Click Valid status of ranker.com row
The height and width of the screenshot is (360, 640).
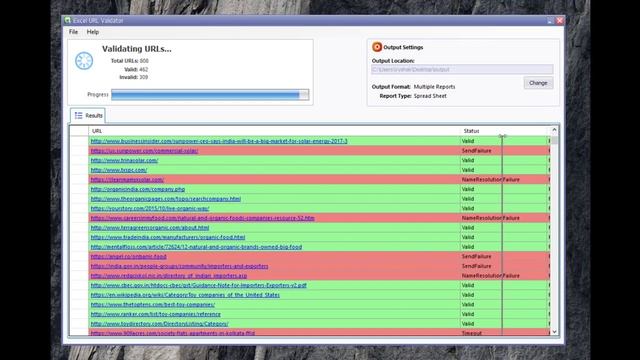pyautogui.click(x=468, y=314)
